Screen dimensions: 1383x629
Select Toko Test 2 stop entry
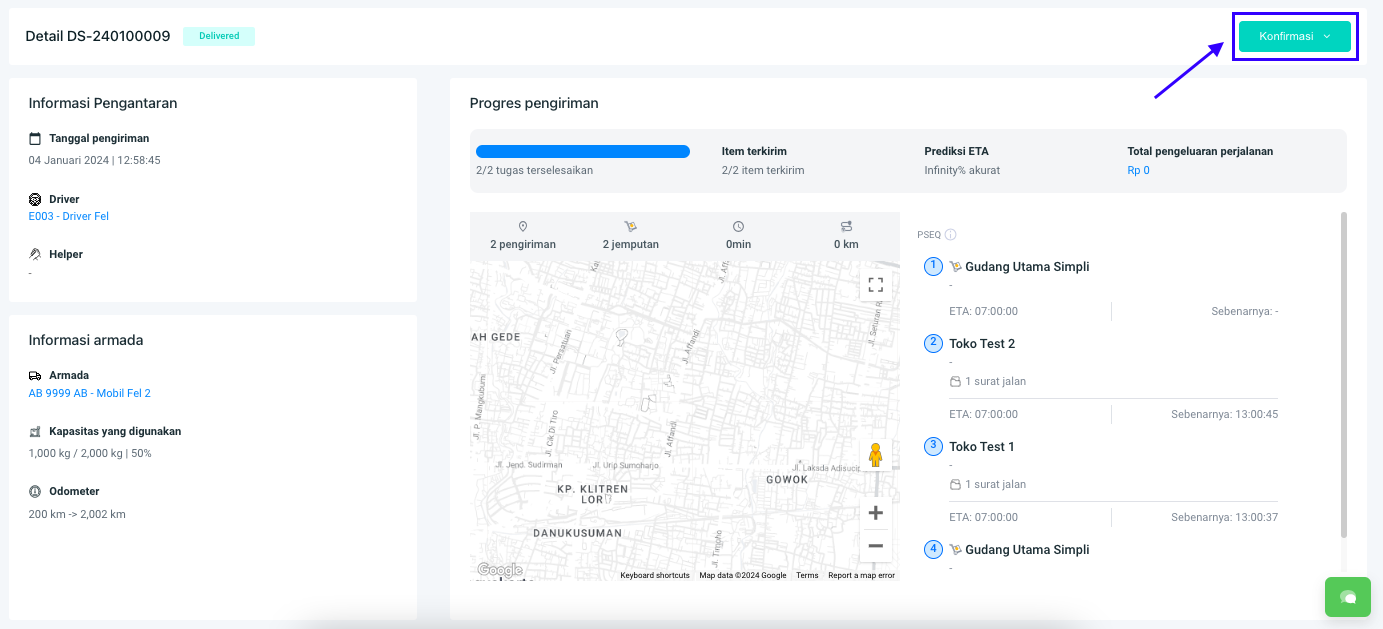981,344
